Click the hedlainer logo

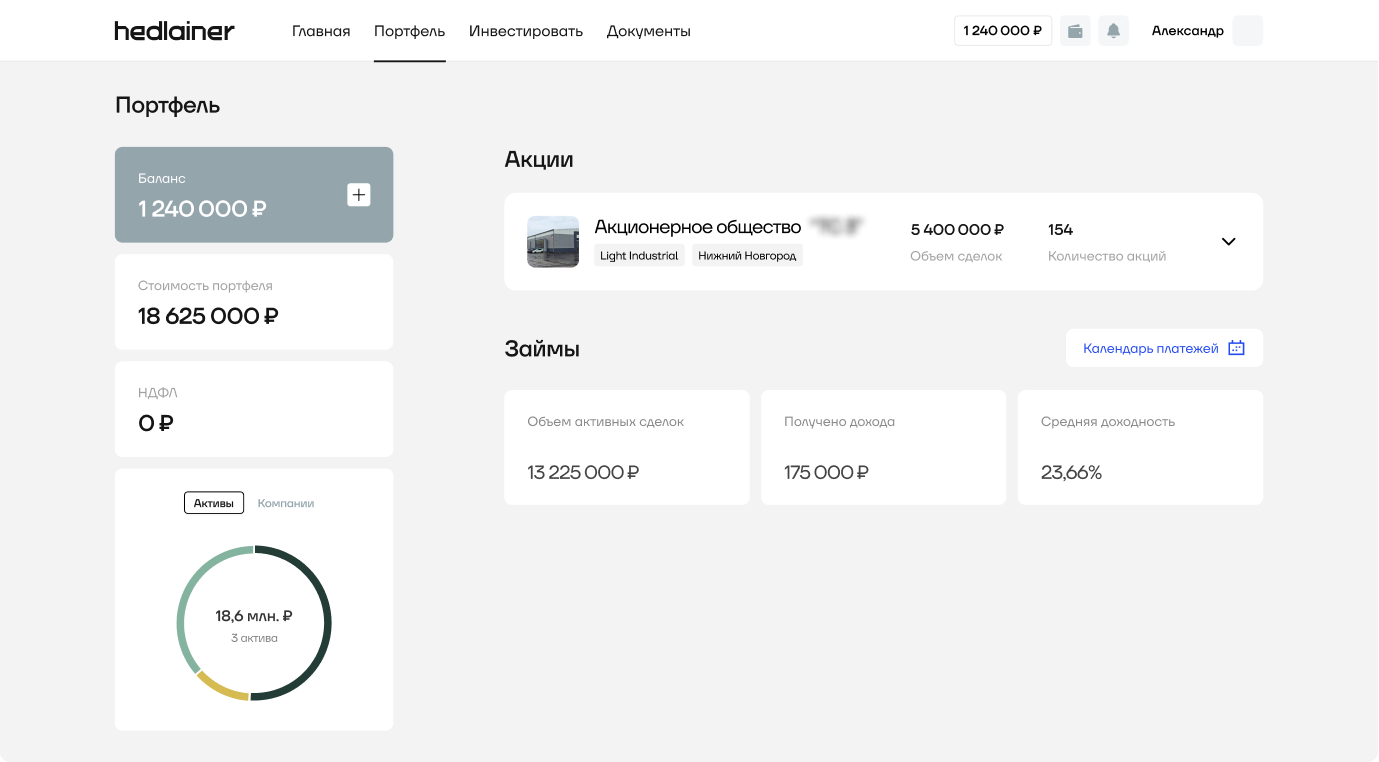pyautogui.click(x=174, y=31)
